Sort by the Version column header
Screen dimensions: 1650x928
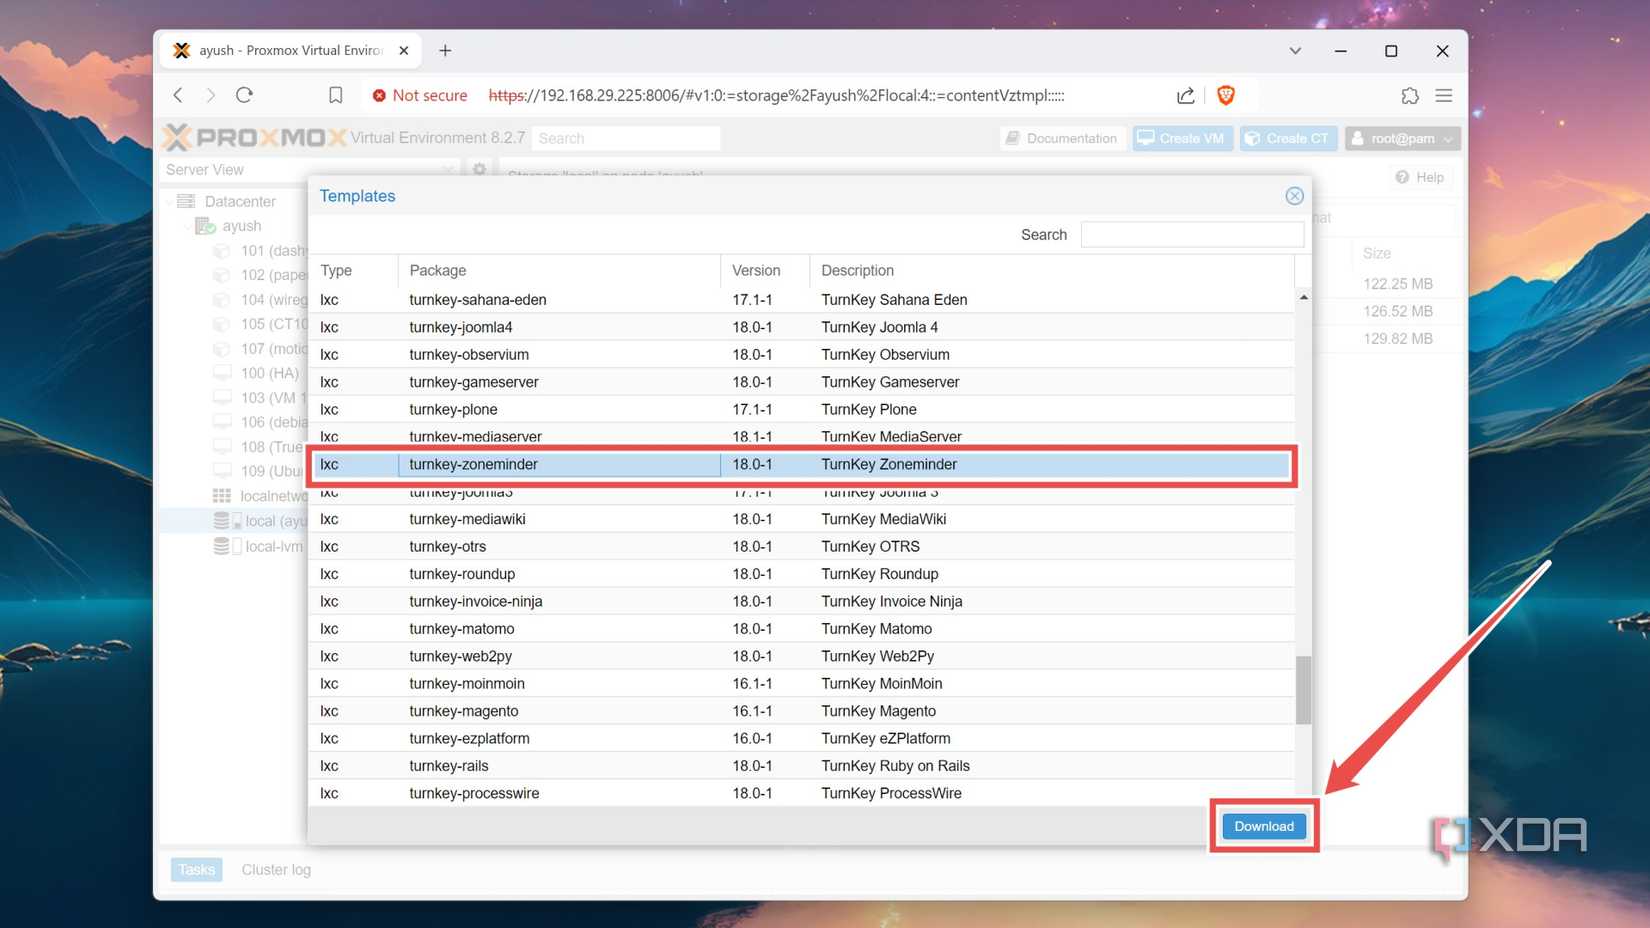765,270
